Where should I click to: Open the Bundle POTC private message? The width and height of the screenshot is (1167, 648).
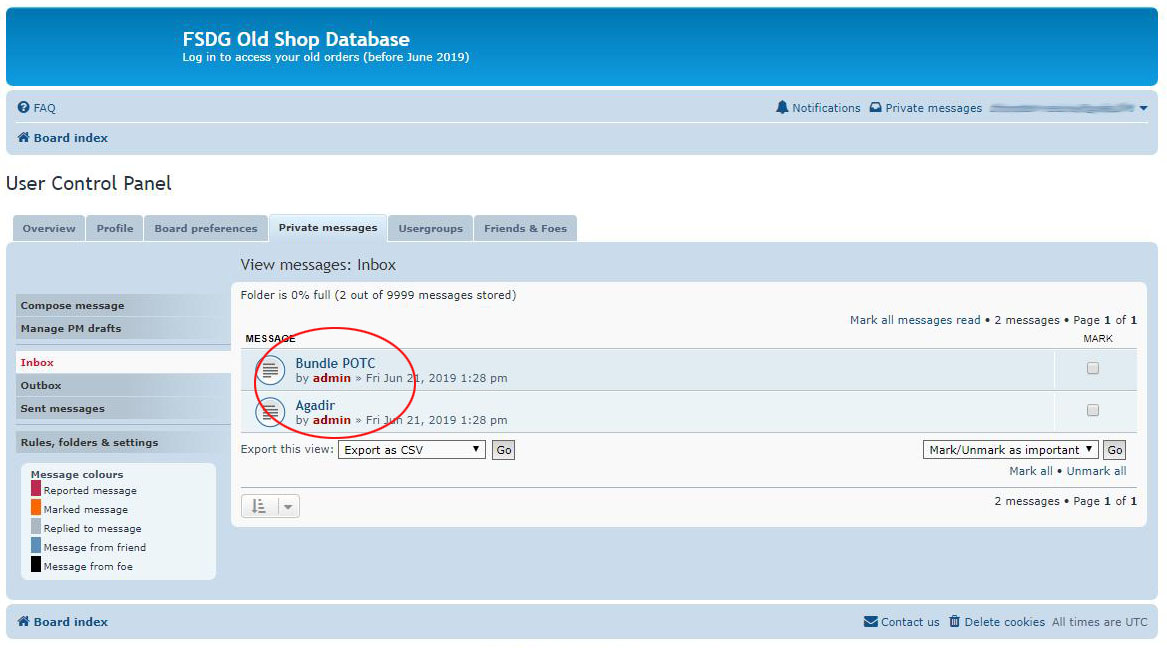(337, 363)
